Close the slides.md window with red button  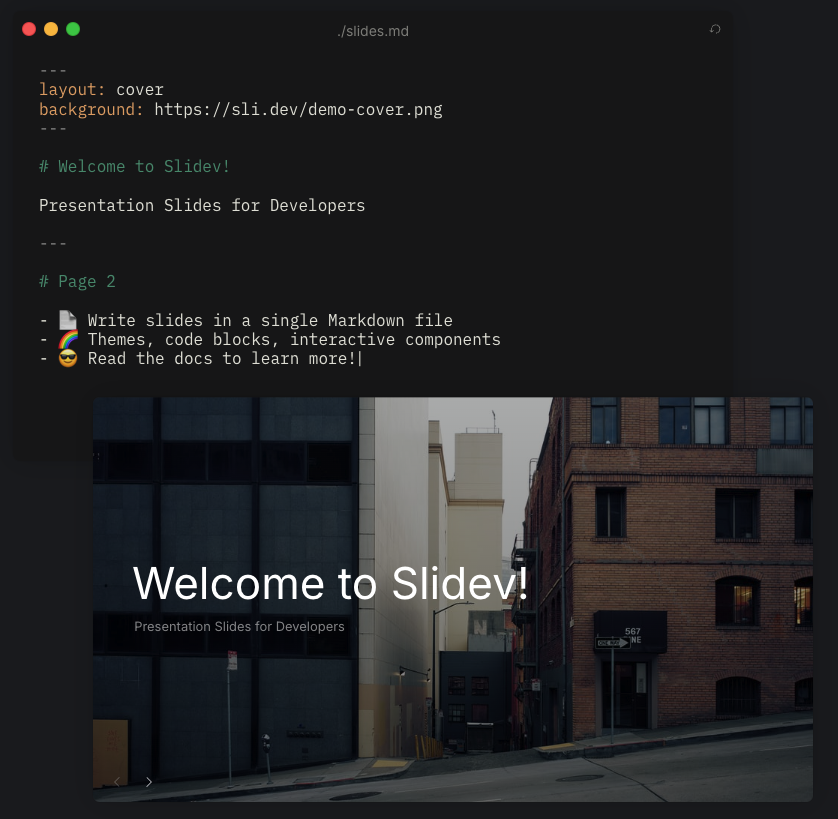click(x=29, y=29)
